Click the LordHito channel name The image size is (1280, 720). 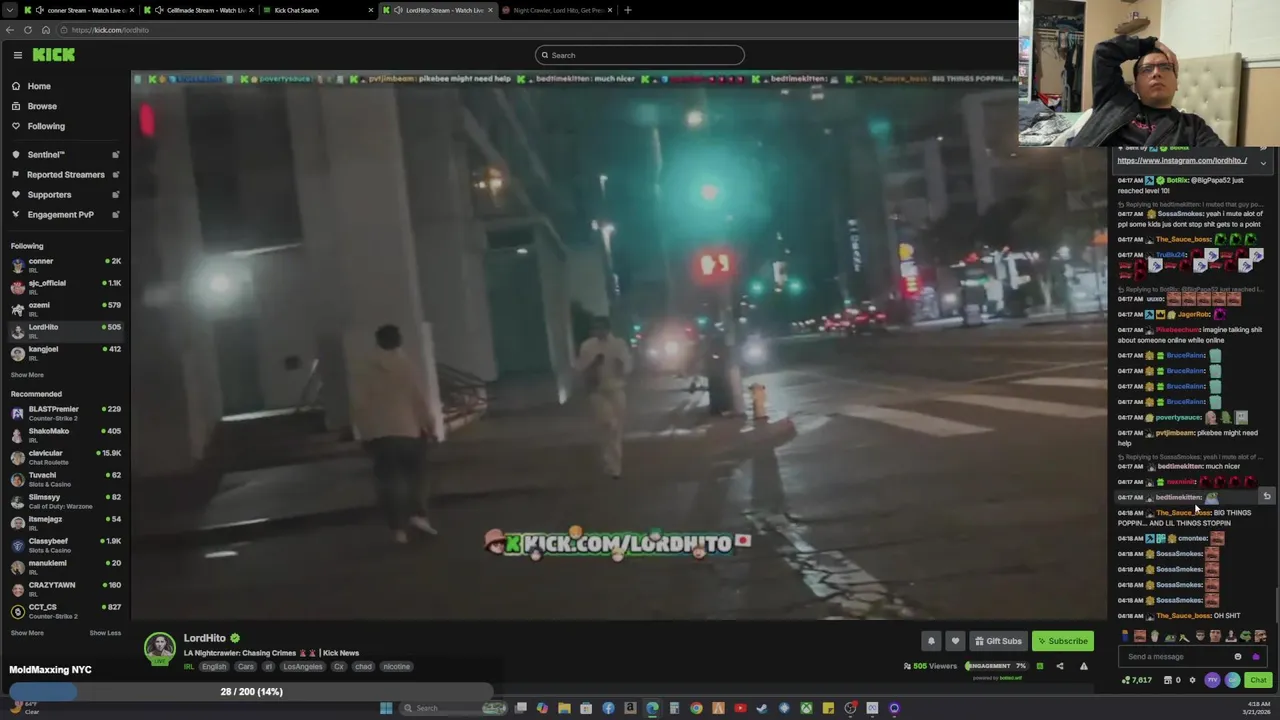point(205,638)
